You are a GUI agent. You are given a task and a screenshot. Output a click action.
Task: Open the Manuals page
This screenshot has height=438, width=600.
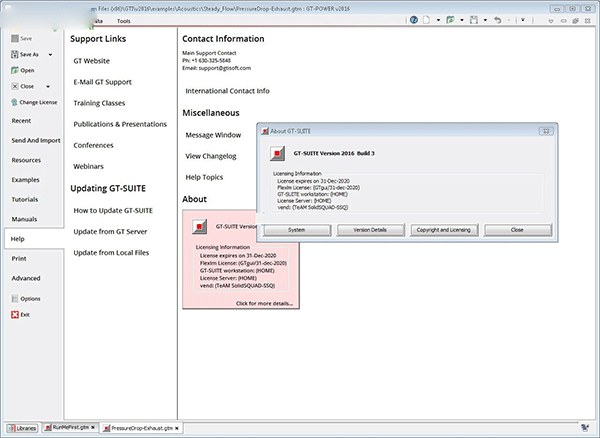pyautogui.click(x=24, y=219)
